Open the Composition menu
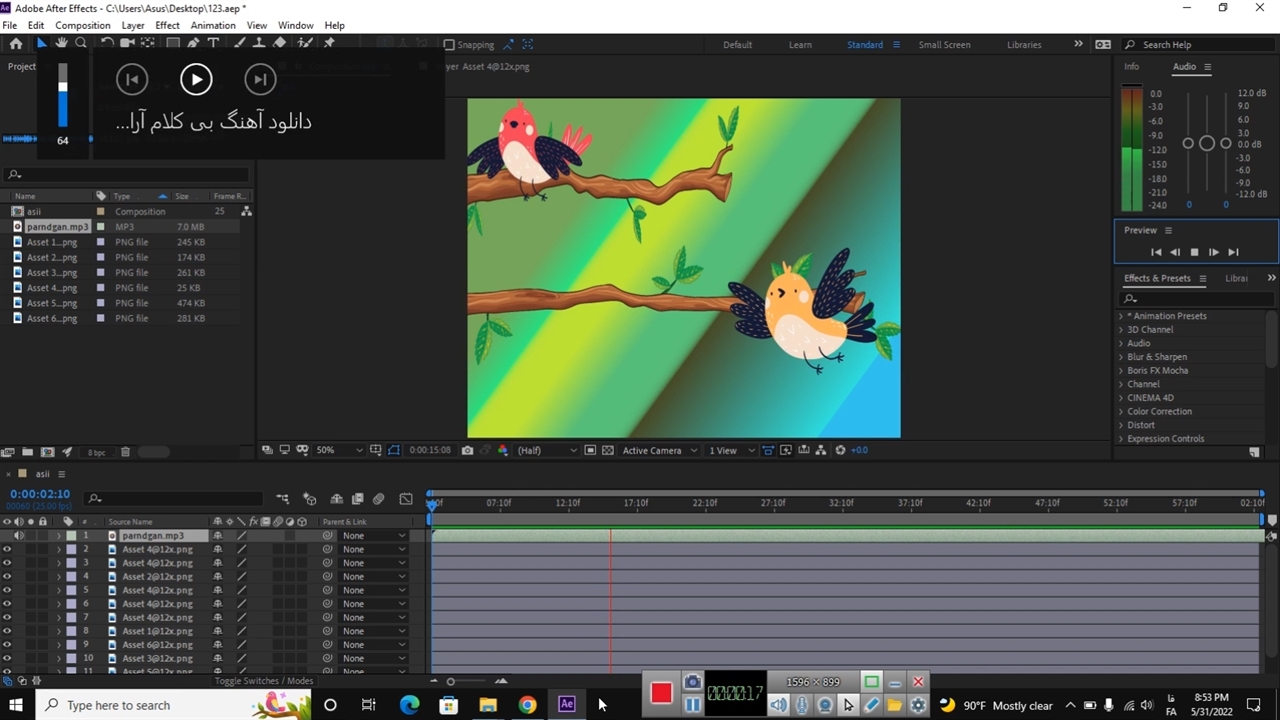This screenshot has height=720, width=1280. pos(82,25)
